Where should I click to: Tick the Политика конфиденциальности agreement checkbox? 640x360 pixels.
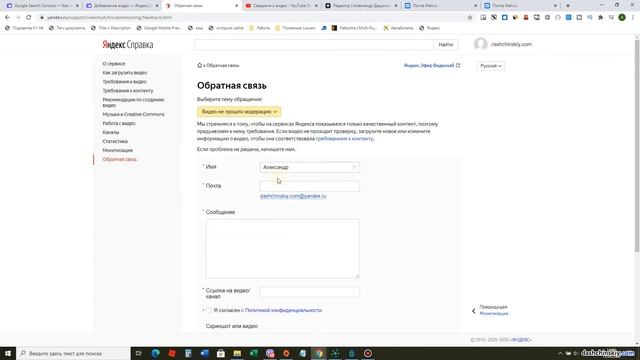209,310
